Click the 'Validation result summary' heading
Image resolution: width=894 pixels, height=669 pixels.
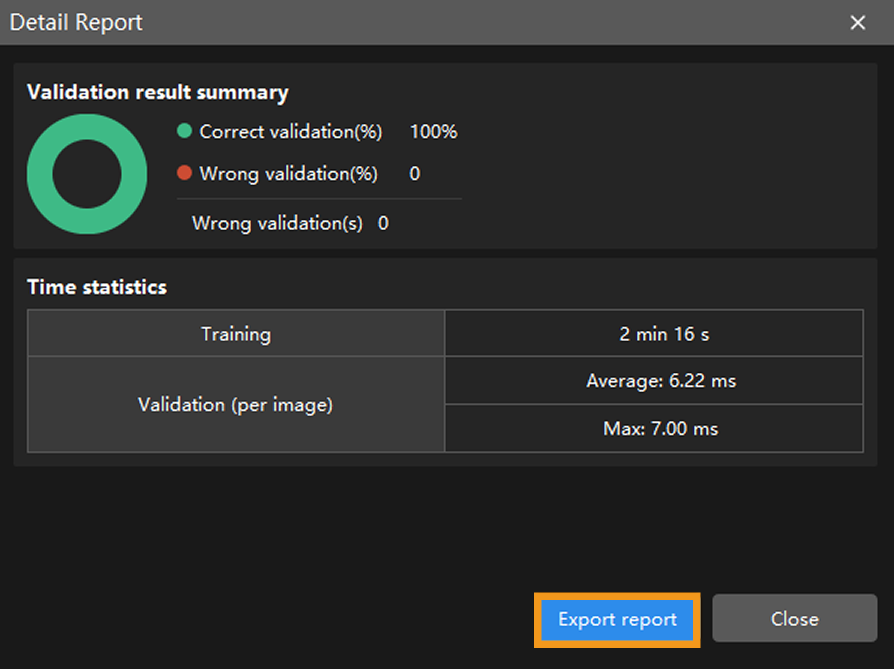tap(158, 92)
